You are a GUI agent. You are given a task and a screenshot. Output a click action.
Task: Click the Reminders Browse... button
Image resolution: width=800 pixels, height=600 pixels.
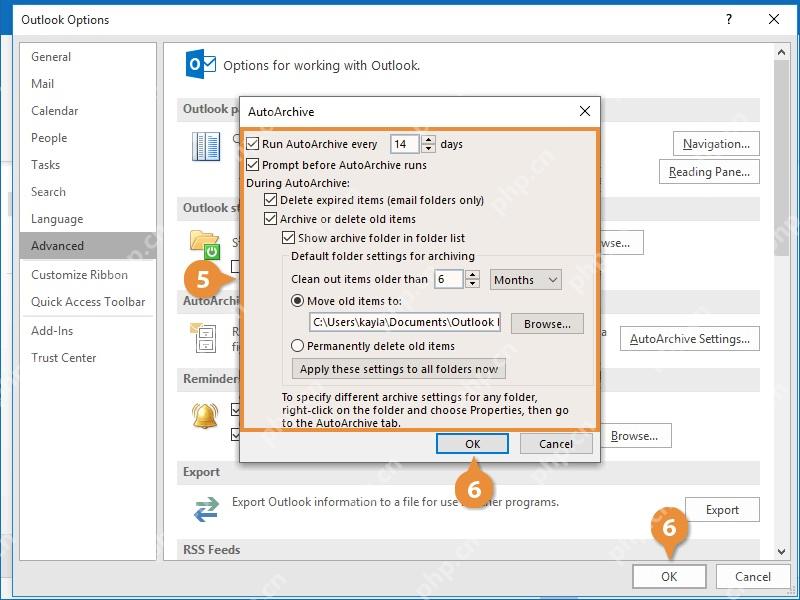pos(635,436)
